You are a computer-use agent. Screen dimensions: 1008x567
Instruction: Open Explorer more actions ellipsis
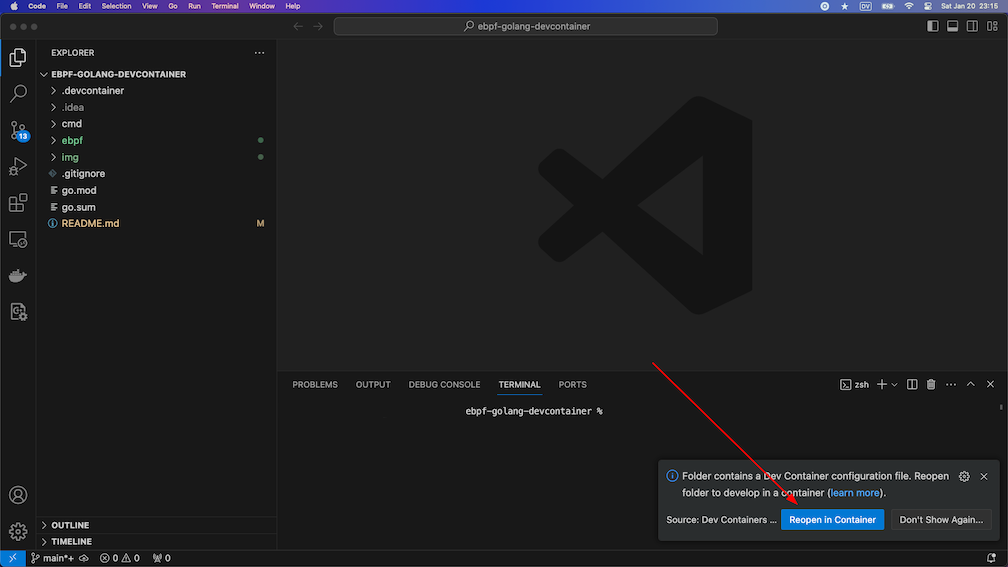coord(259,53)
